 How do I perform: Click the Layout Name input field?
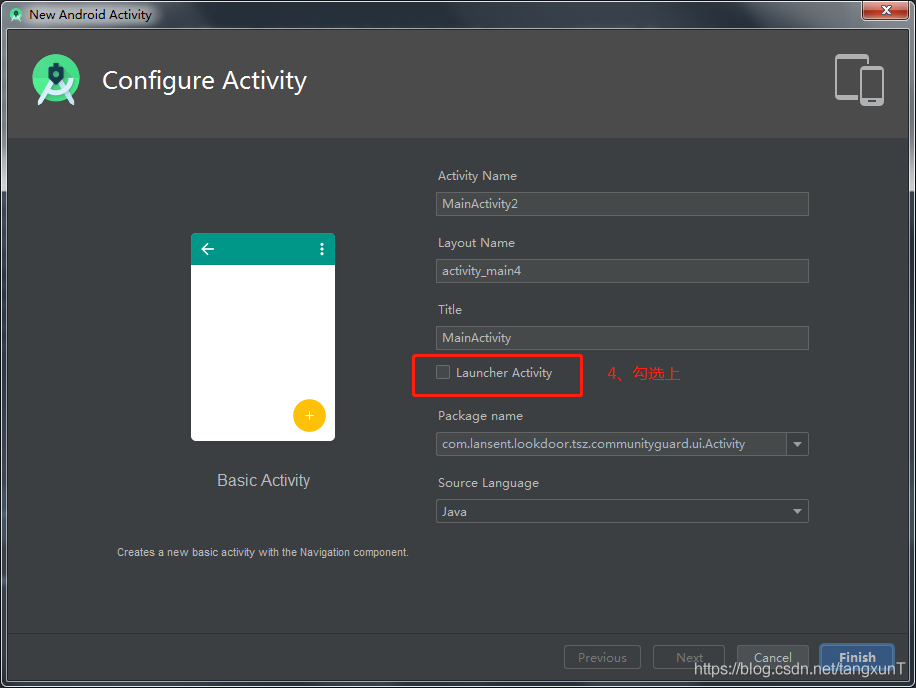tap(622, 271)
